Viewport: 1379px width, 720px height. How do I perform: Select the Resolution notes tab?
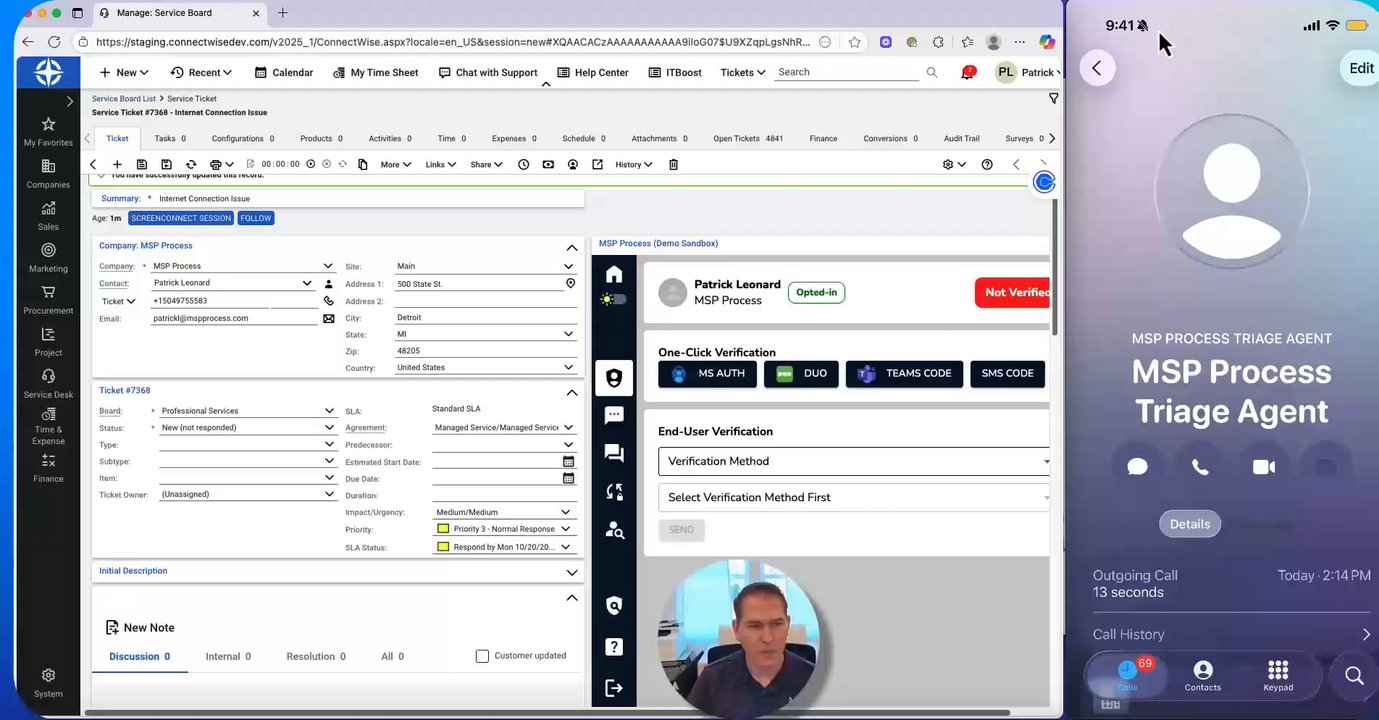click(x=316, y=656)
